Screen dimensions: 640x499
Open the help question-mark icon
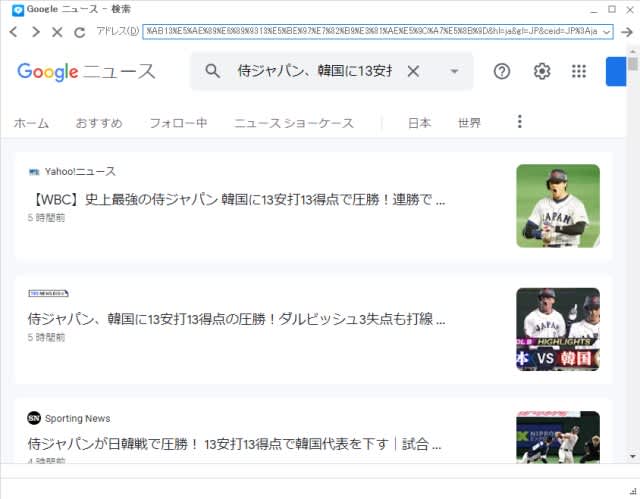click(x=502, y=71)
